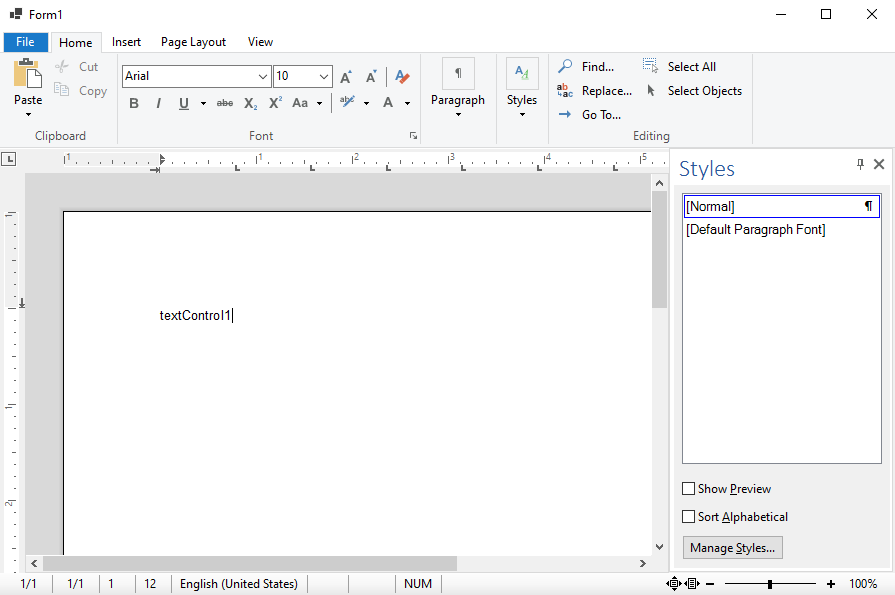Apply font color A button
This screenshot has width=895, height=595.
(x=388, y=103)
